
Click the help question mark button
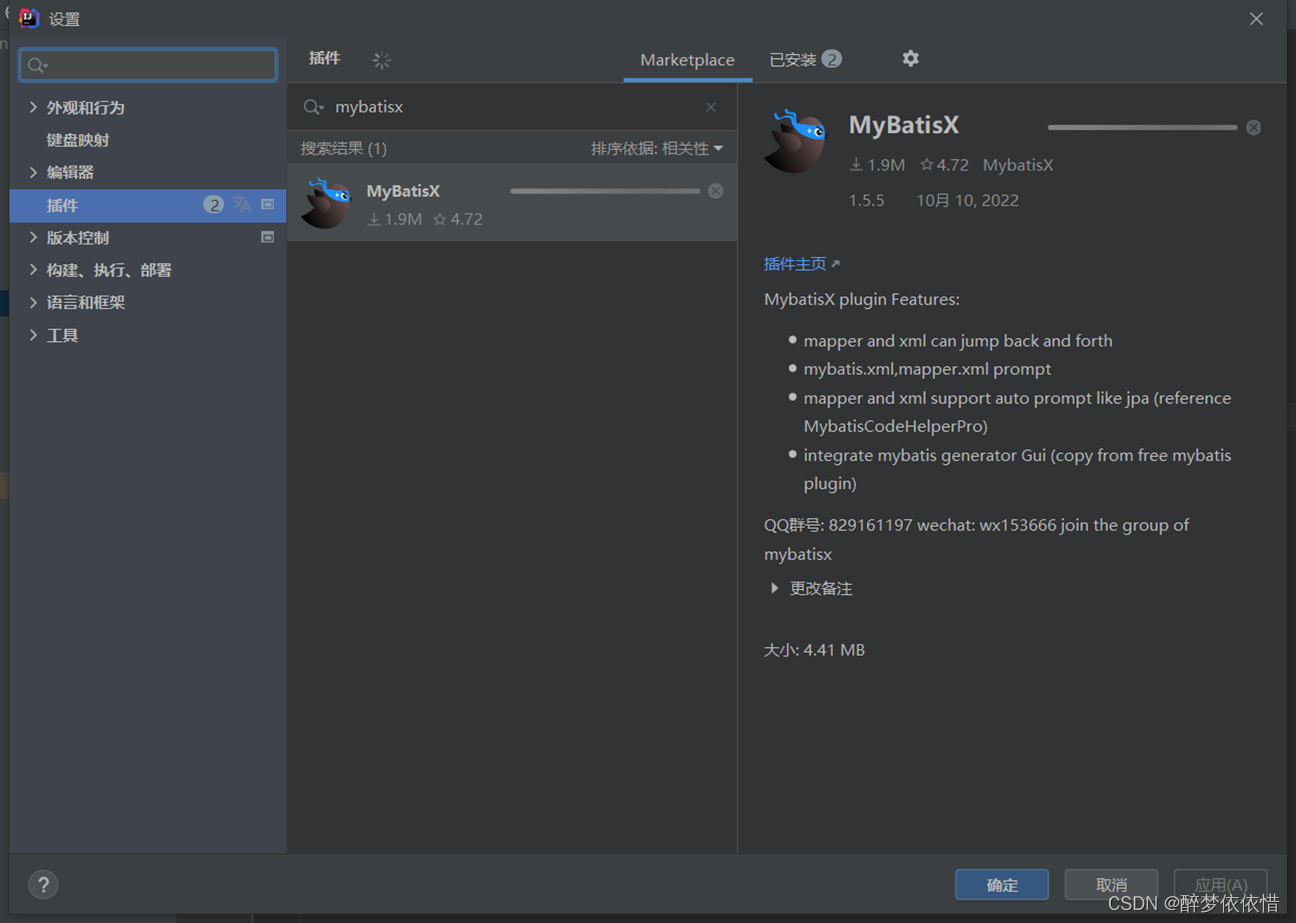click(43, 884)
